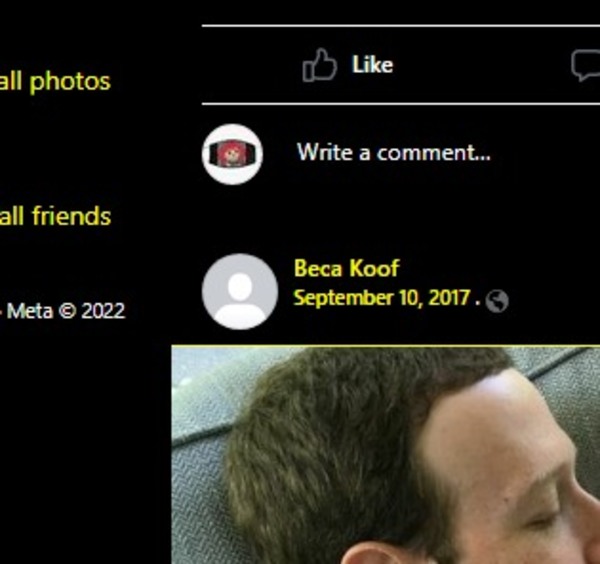This screenshot has height=564, width=600.
Task: Hit the Like label under the post
Action: 372,65
